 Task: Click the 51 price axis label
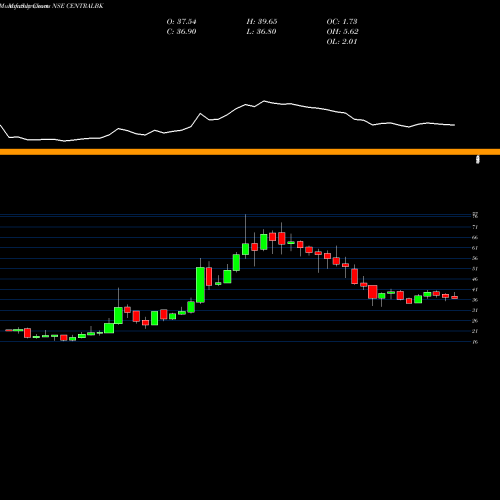pos(475,269)
